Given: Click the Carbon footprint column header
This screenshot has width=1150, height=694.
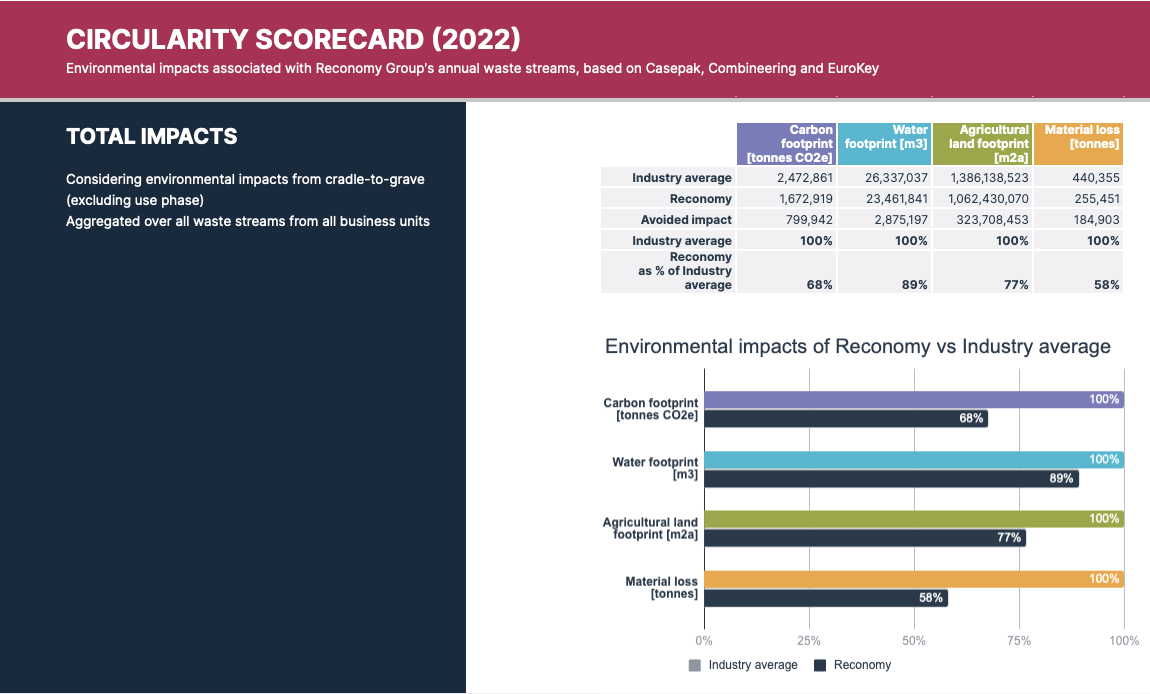Looking at the screenshot, I should [x=786, y=144].
